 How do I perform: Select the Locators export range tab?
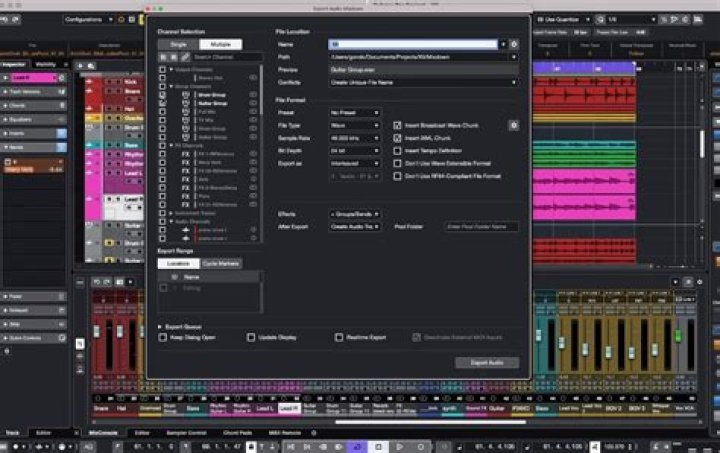tap(178, 263)
